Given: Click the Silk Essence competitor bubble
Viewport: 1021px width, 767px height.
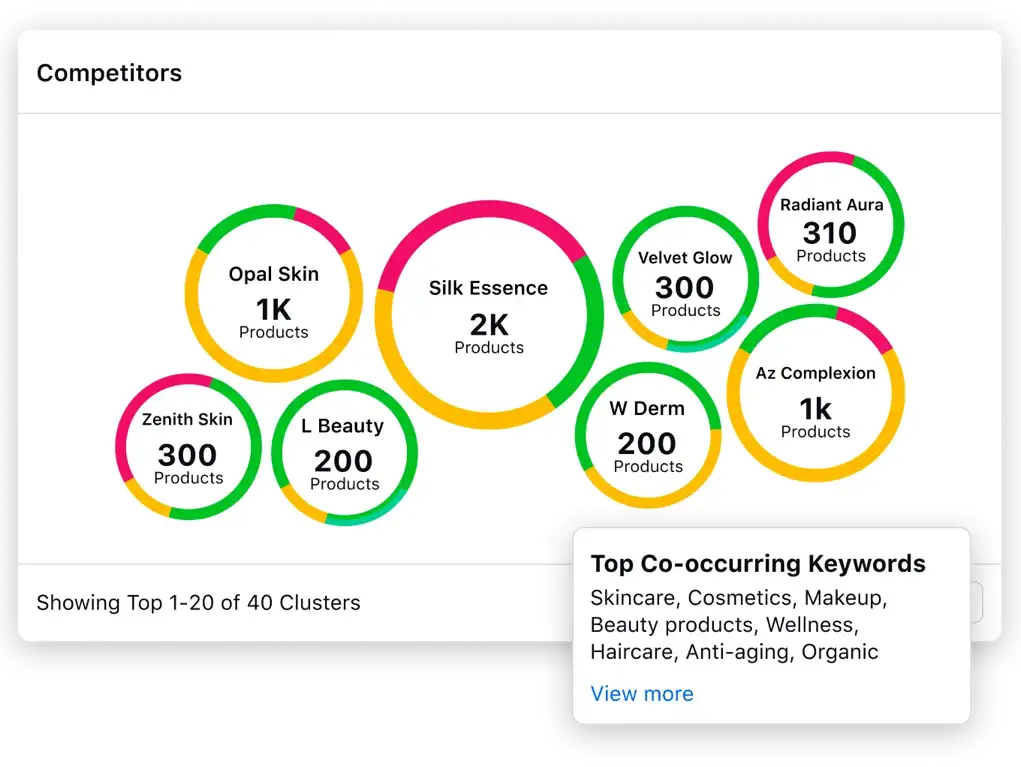Looking at the screenshot, I should [489, 316].
